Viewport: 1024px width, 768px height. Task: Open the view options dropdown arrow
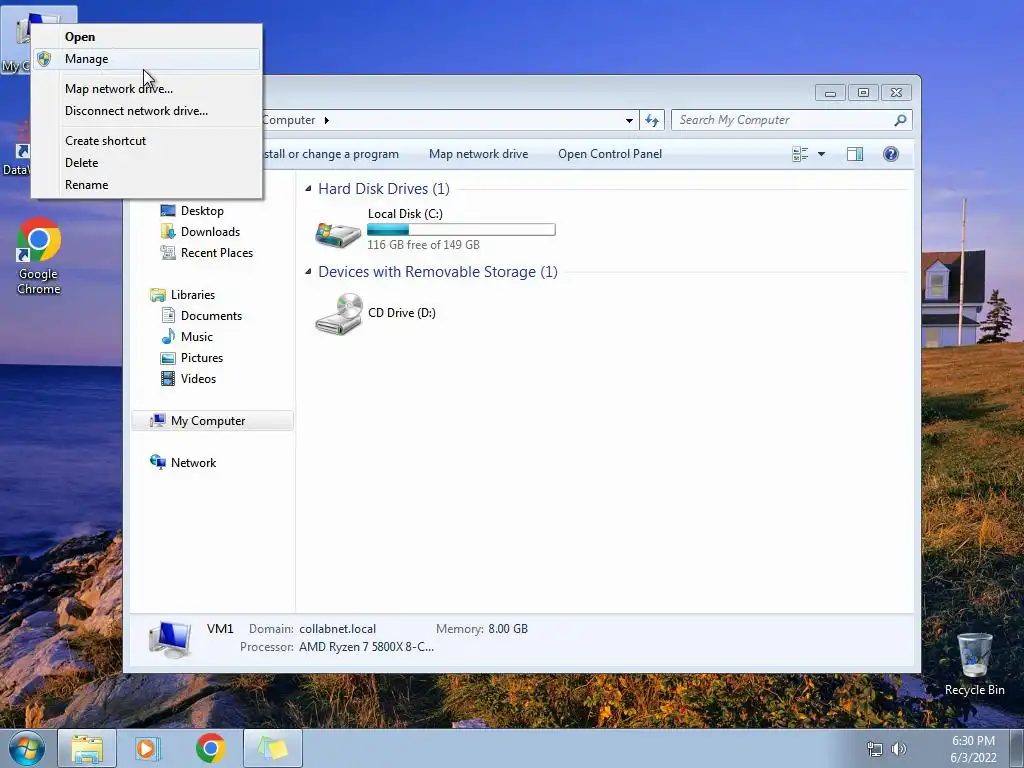click(x=822, y=154)
